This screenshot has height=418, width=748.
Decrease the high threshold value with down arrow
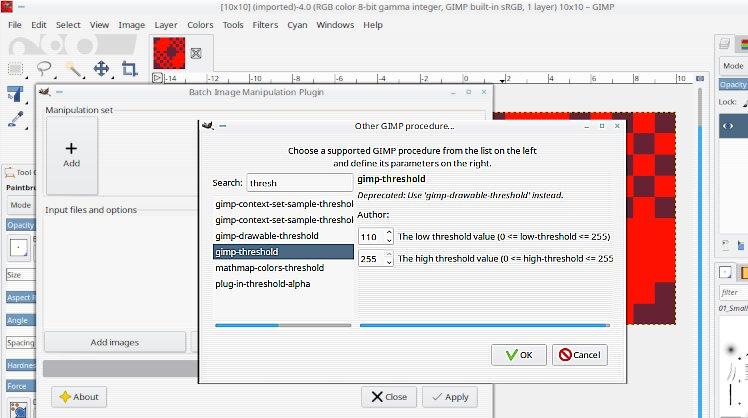[389, 263]
